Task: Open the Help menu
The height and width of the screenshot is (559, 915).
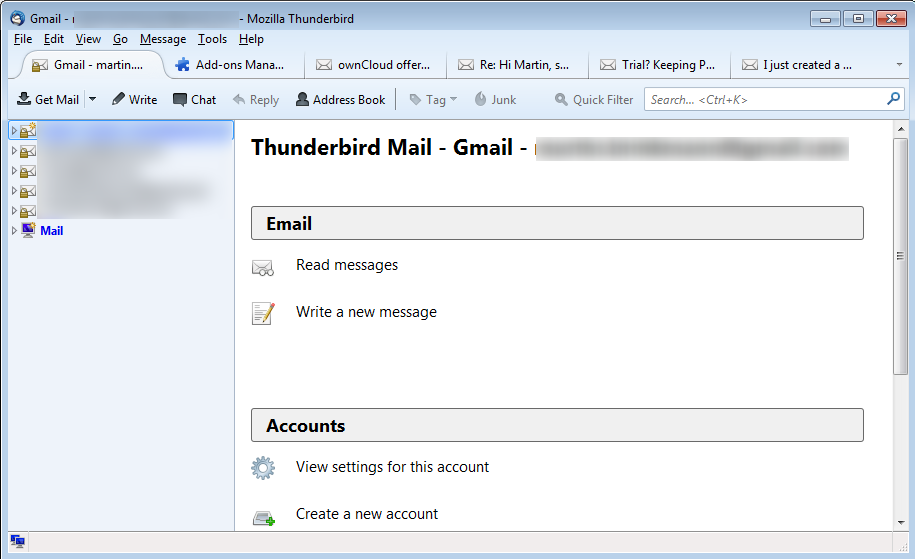Action: pyautogui.click(x=251, y=39)
